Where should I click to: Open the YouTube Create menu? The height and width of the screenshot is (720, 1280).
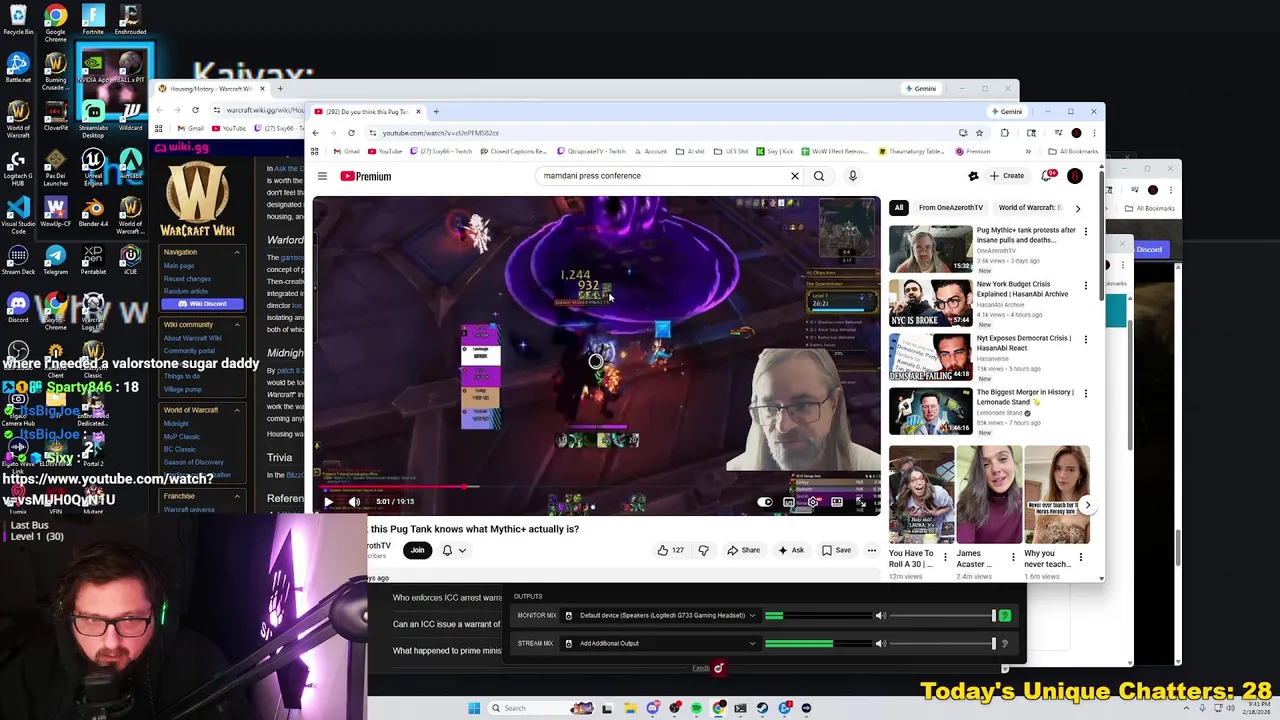[x=1007, y=176]
